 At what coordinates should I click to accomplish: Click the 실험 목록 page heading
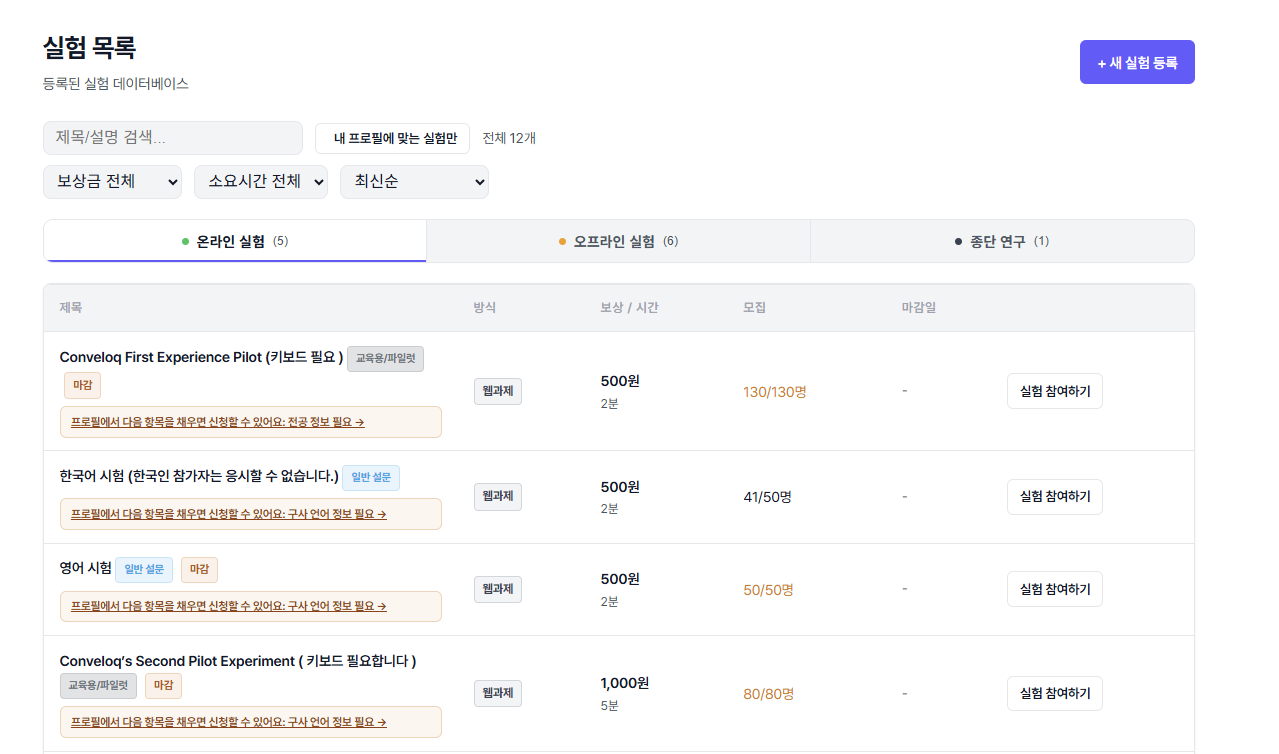click(89, 47)
